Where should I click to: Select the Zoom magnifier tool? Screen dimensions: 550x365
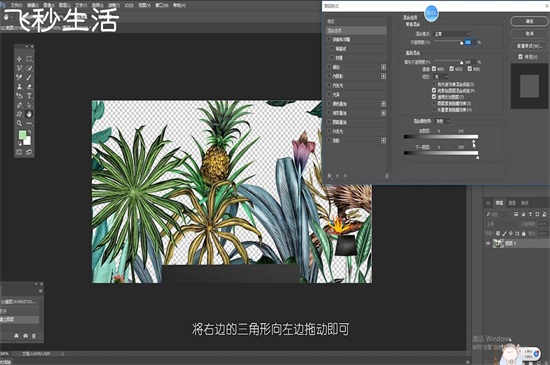pos(19,123)
